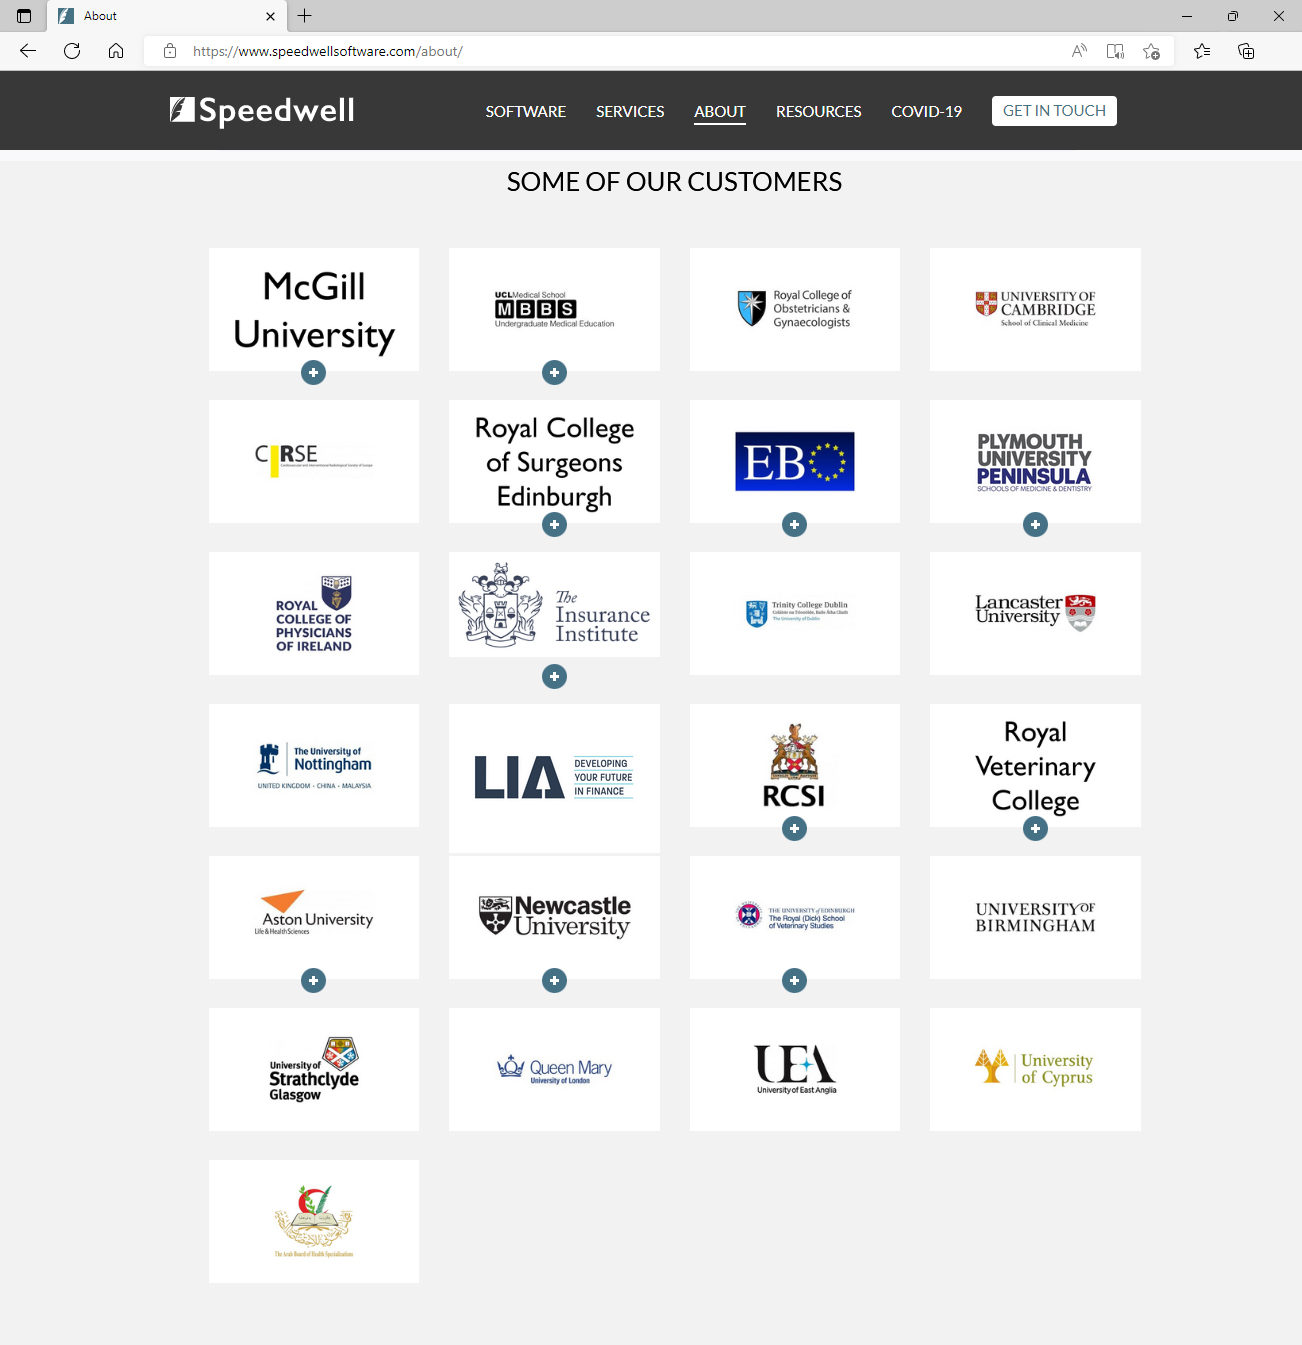Screen dimensions: 1302x1345
Task: Click the Arab Board of Health Specializations logo
Action: pos(314,1222)
